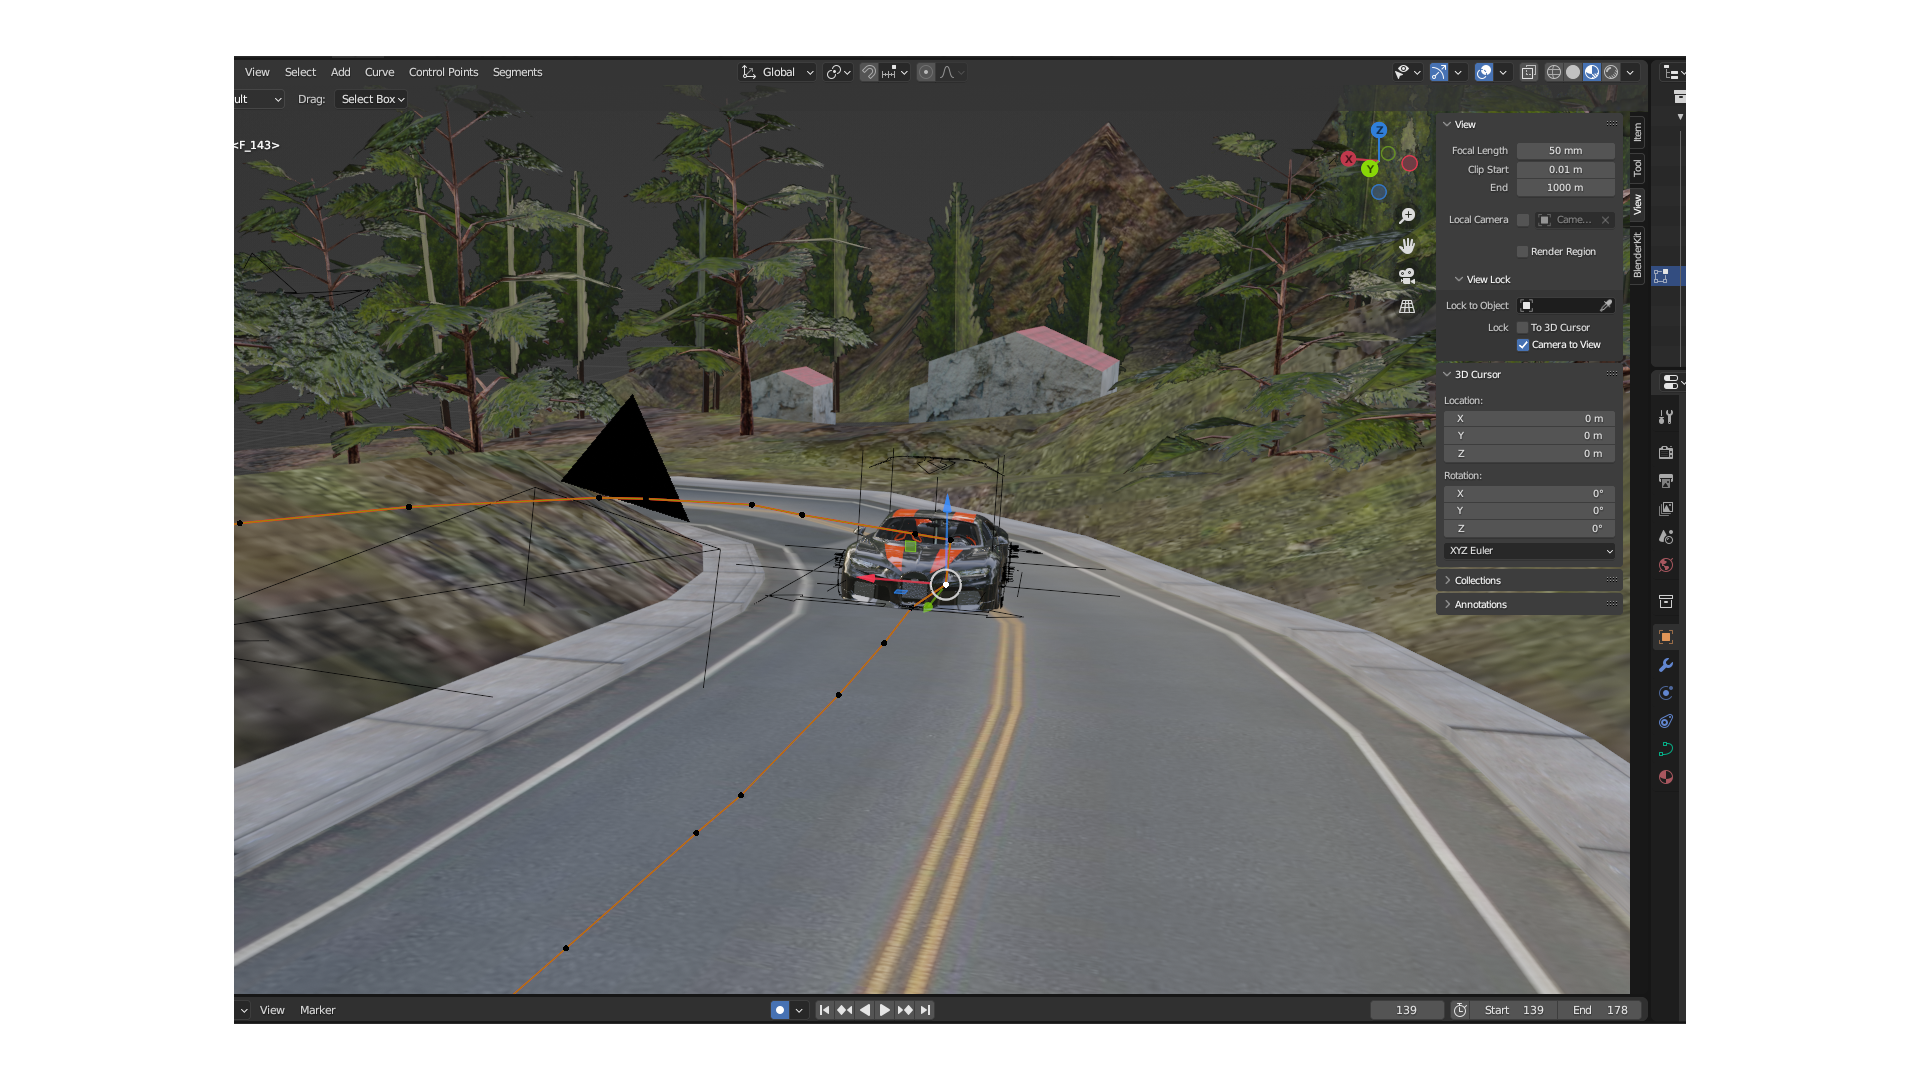1920x1080 pixels.
Task: Select wireframe viewport shading mode
Action: [x=1554, y=72]
